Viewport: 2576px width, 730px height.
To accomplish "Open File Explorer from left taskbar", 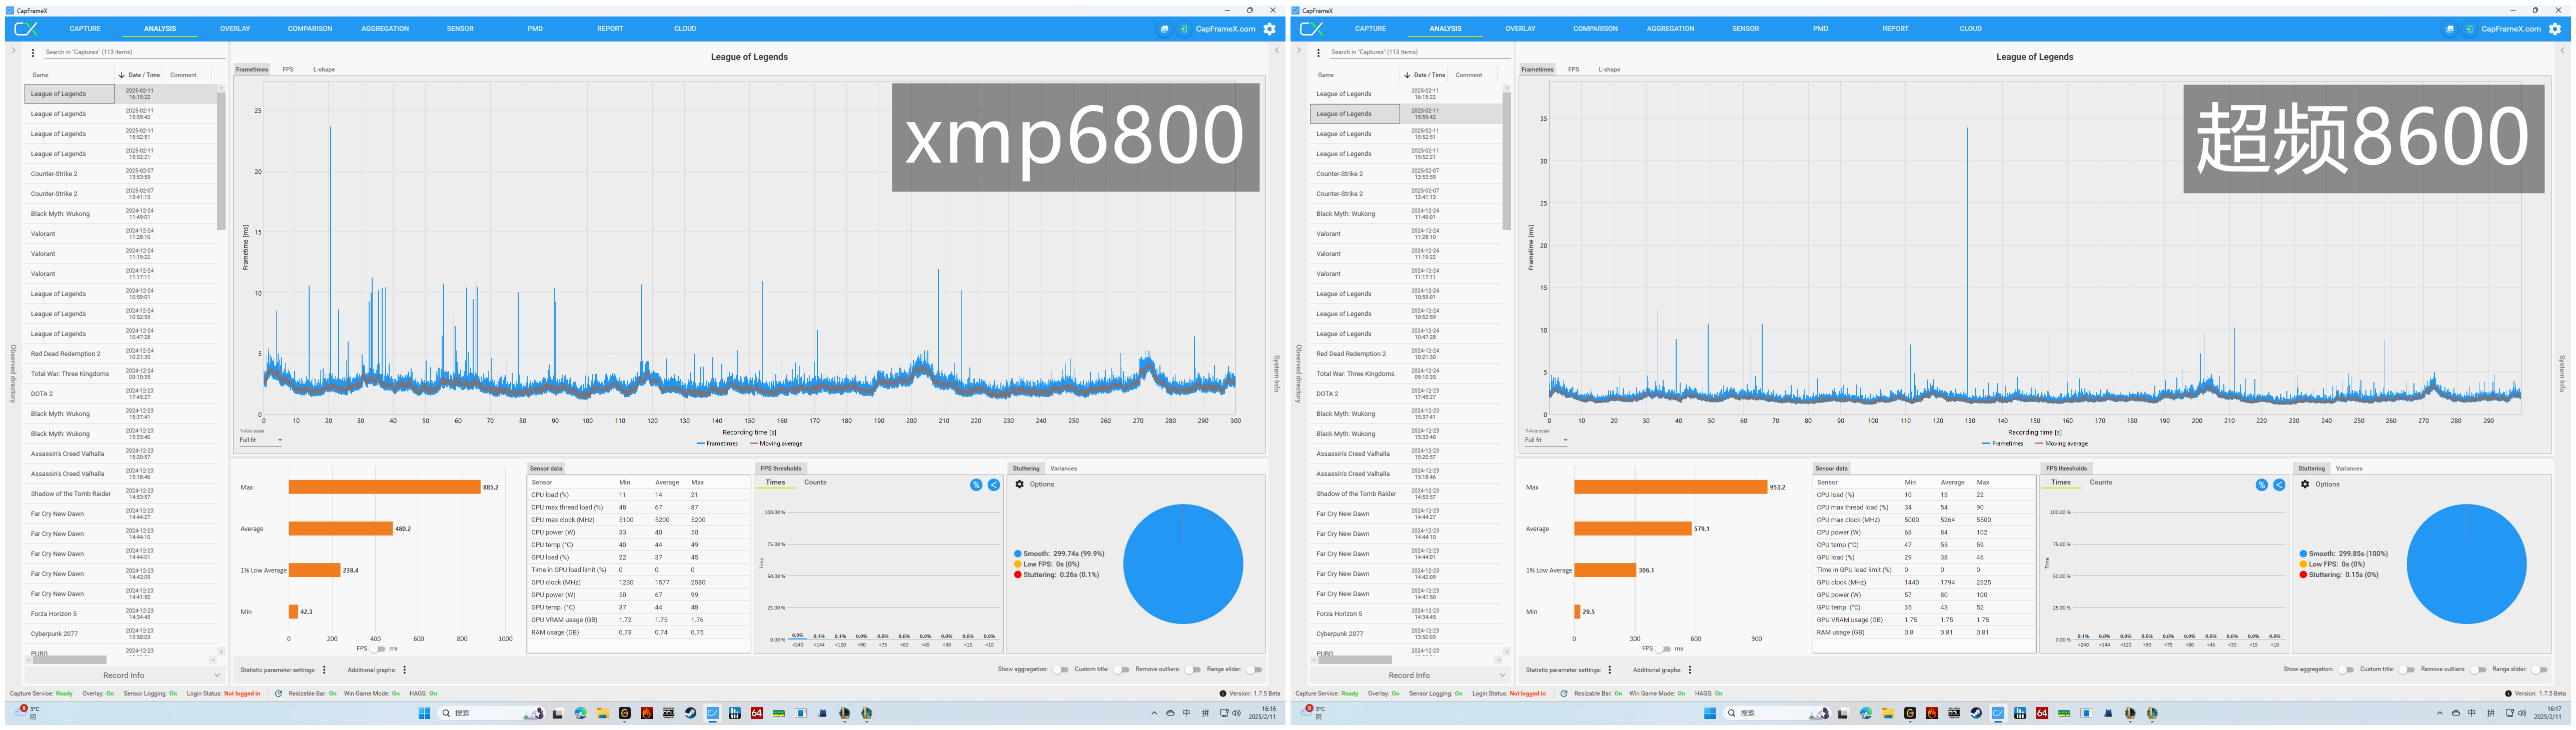I will (603, 713).
